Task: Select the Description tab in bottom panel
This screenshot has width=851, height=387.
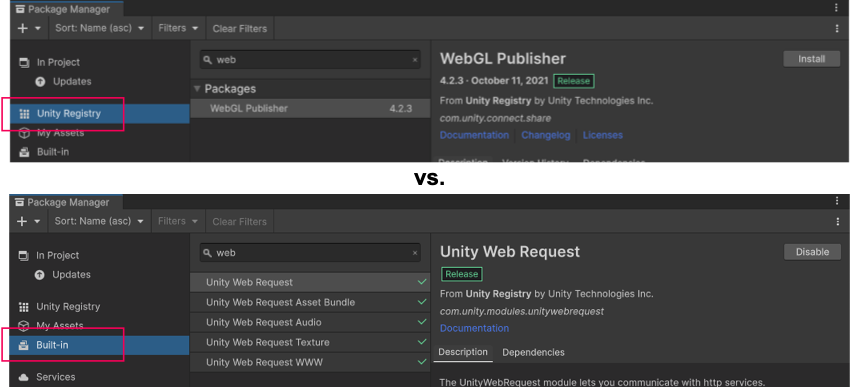Action: pos(463,352)
